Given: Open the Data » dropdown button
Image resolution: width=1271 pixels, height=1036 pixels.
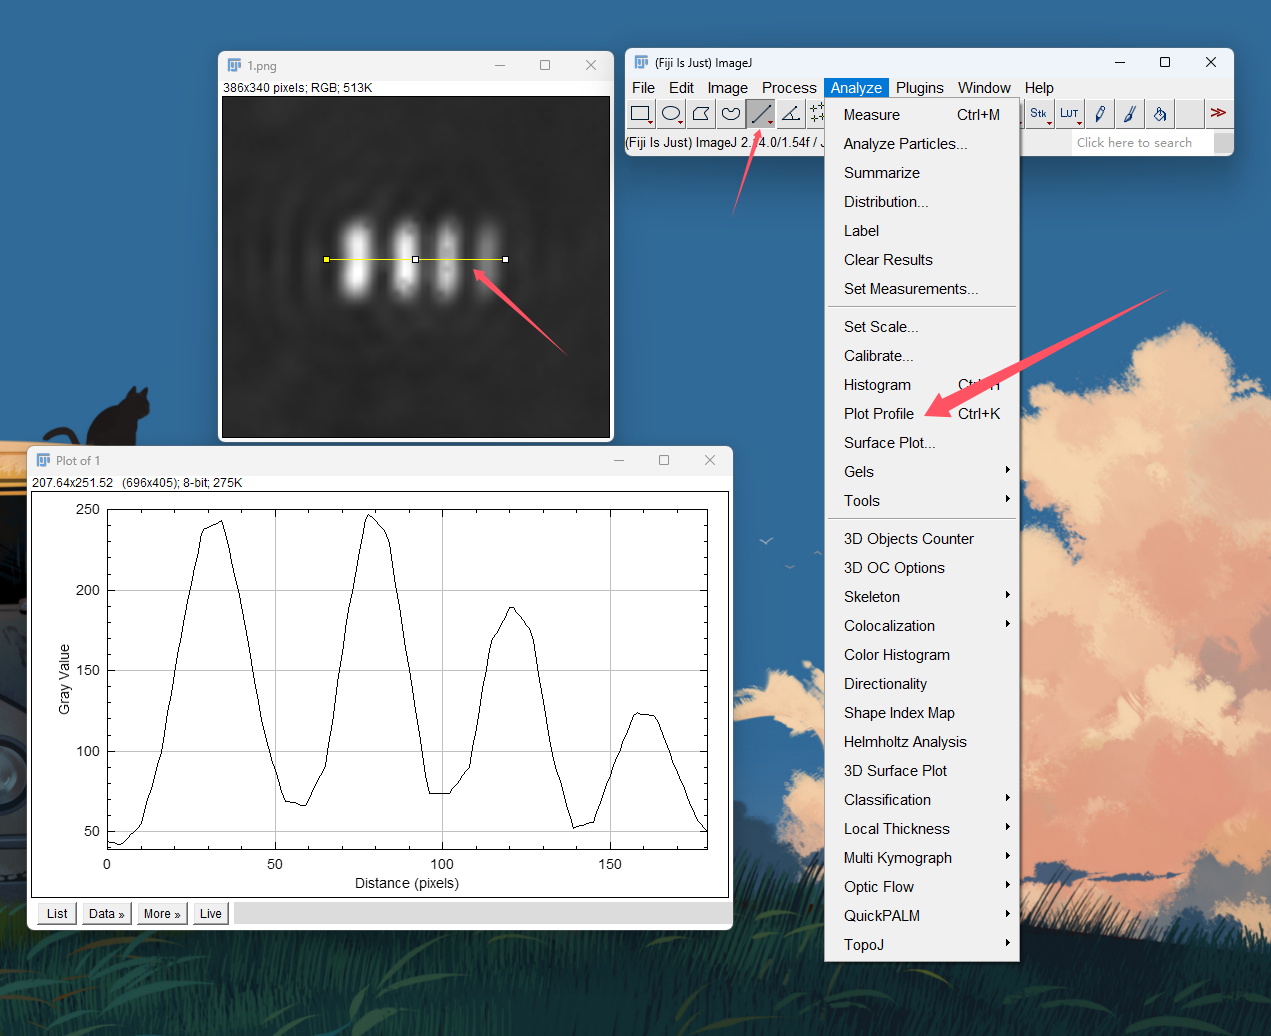Looking at the screenshot, I should click(107, 914).
